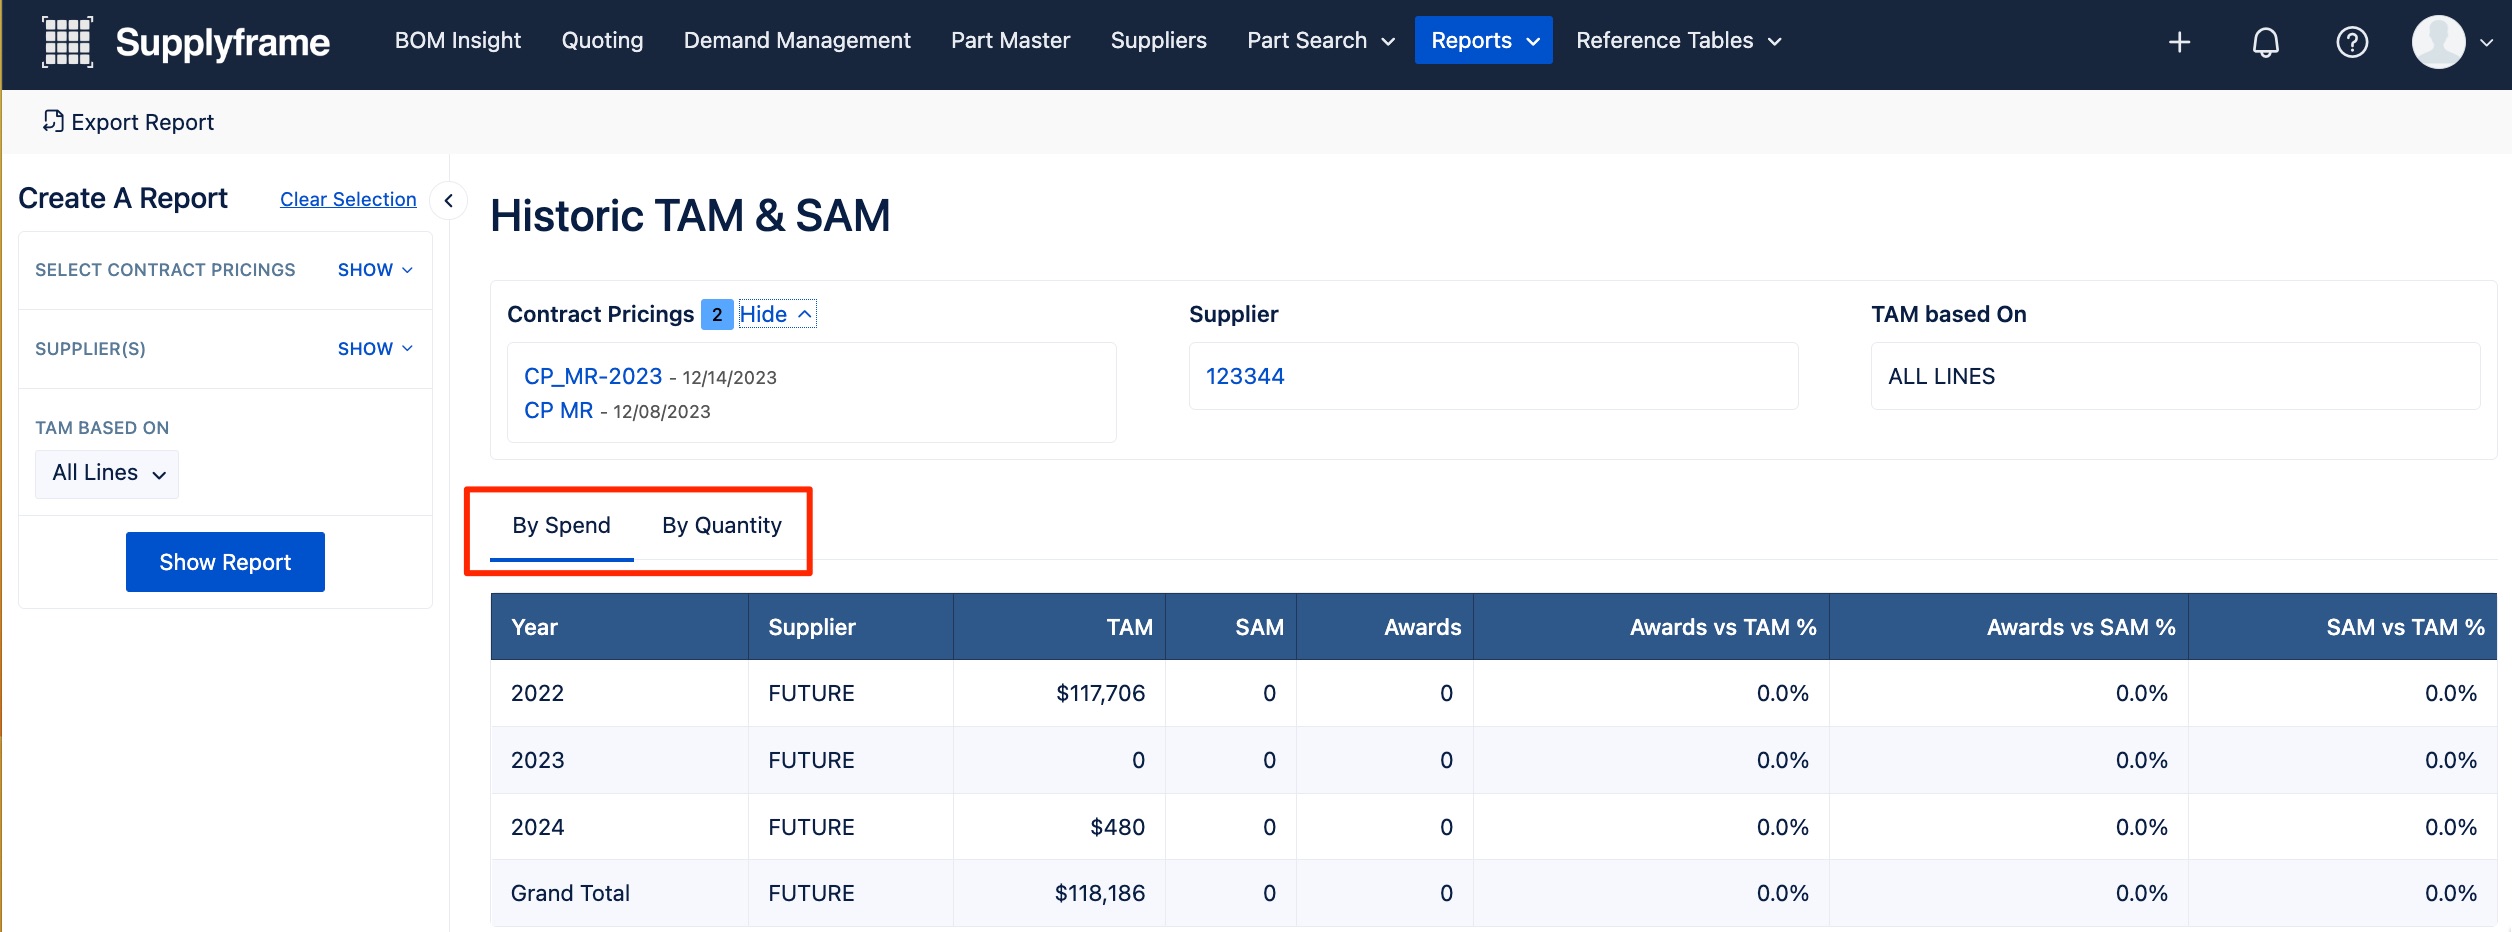This screenshot has width=2512, height=932.
Task: Click the Clear Selection link
Action: 348,199
